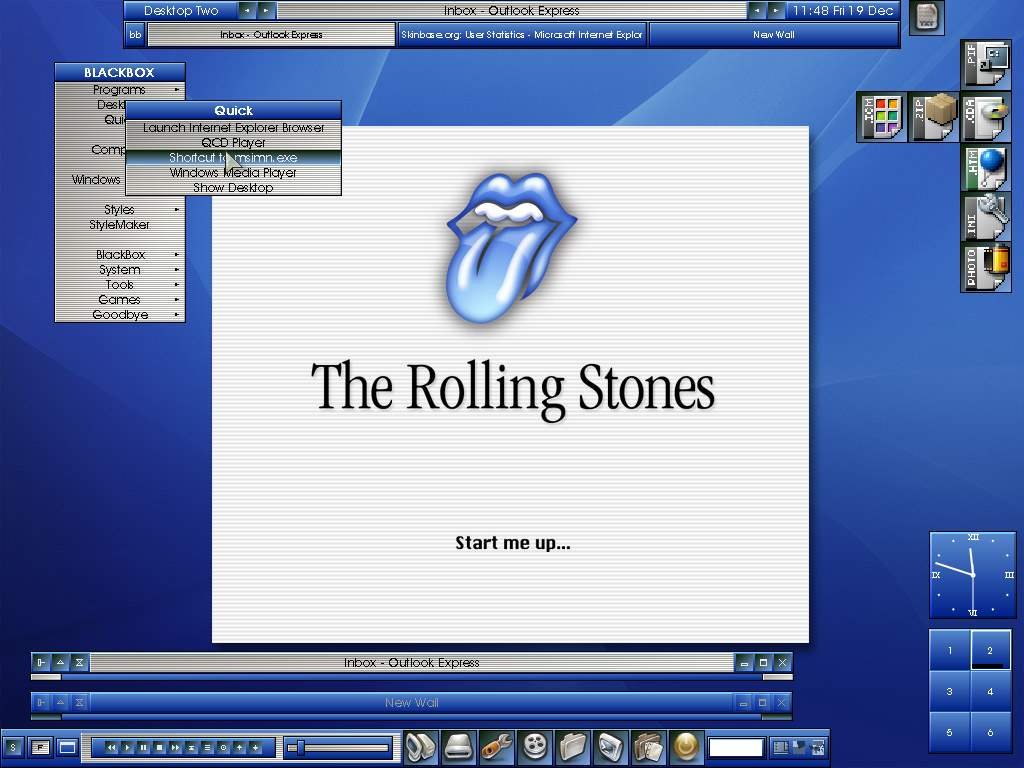Rewind the track in the player bar
This screenshot has height=768, width=1024.
pyautogui.click(x=111, y=747)
